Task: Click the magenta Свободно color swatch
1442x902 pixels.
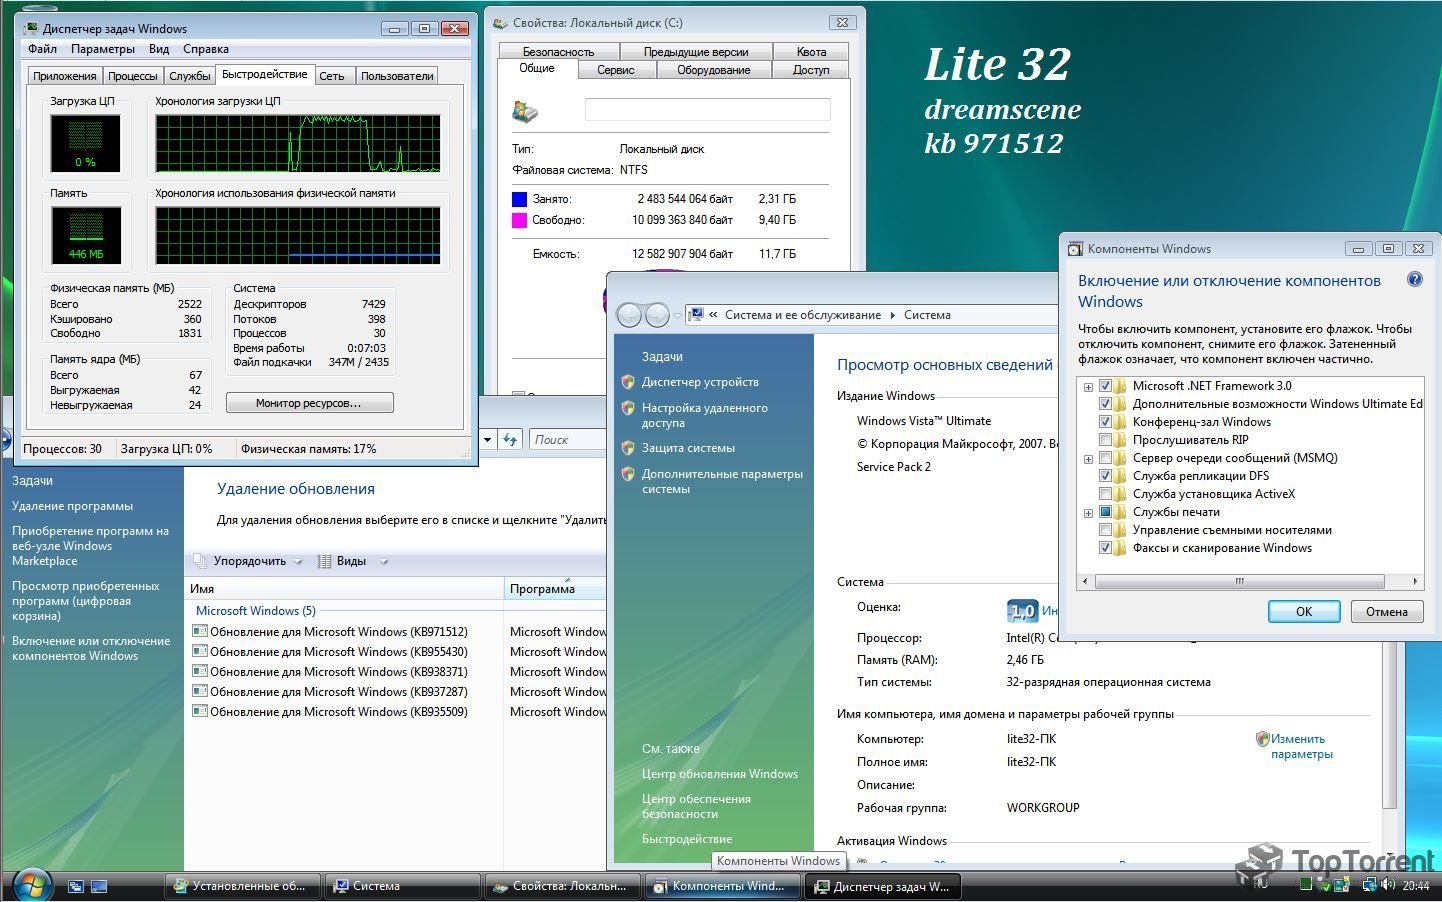Action: 519,220
